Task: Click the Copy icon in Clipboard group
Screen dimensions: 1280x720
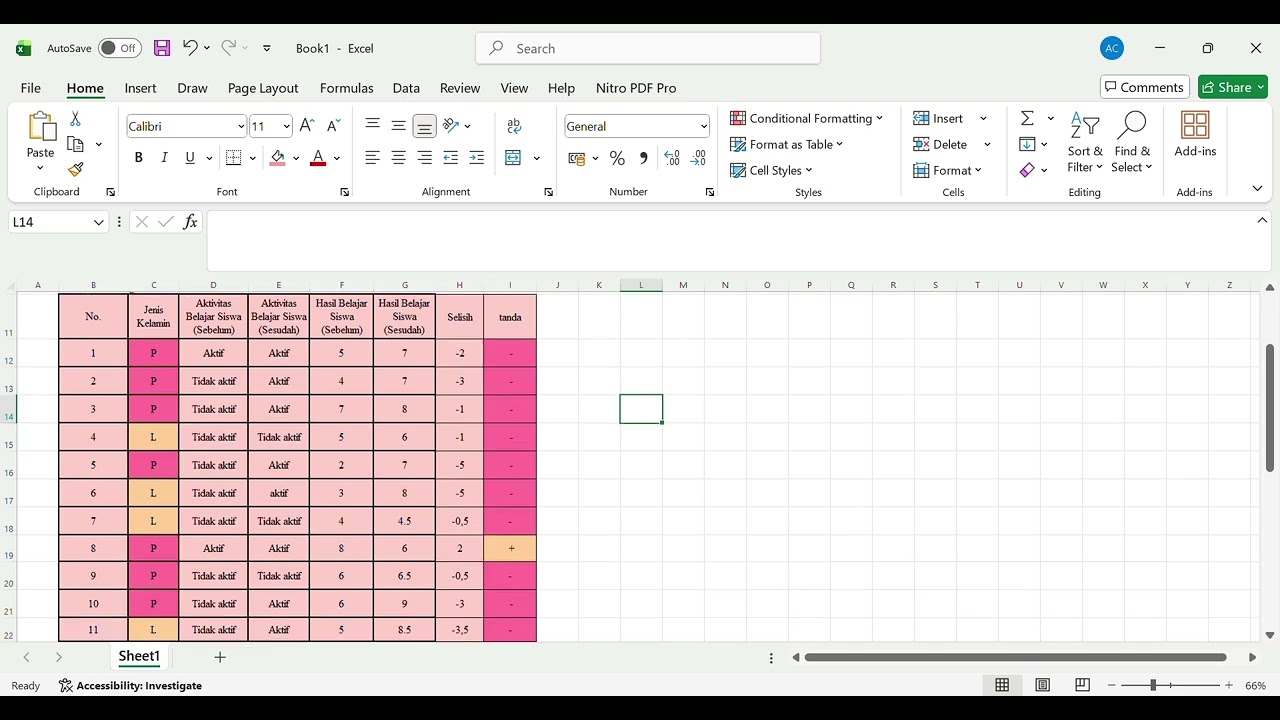Action: tap(75, 144)
